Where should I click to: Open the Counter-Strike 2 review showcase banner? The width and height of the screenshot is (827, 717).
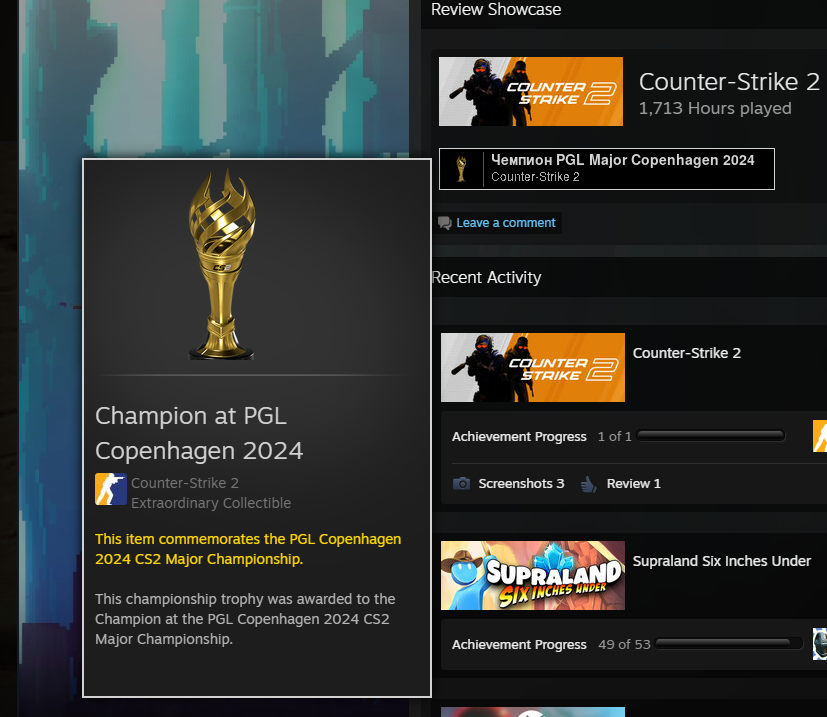pos(531,91)
